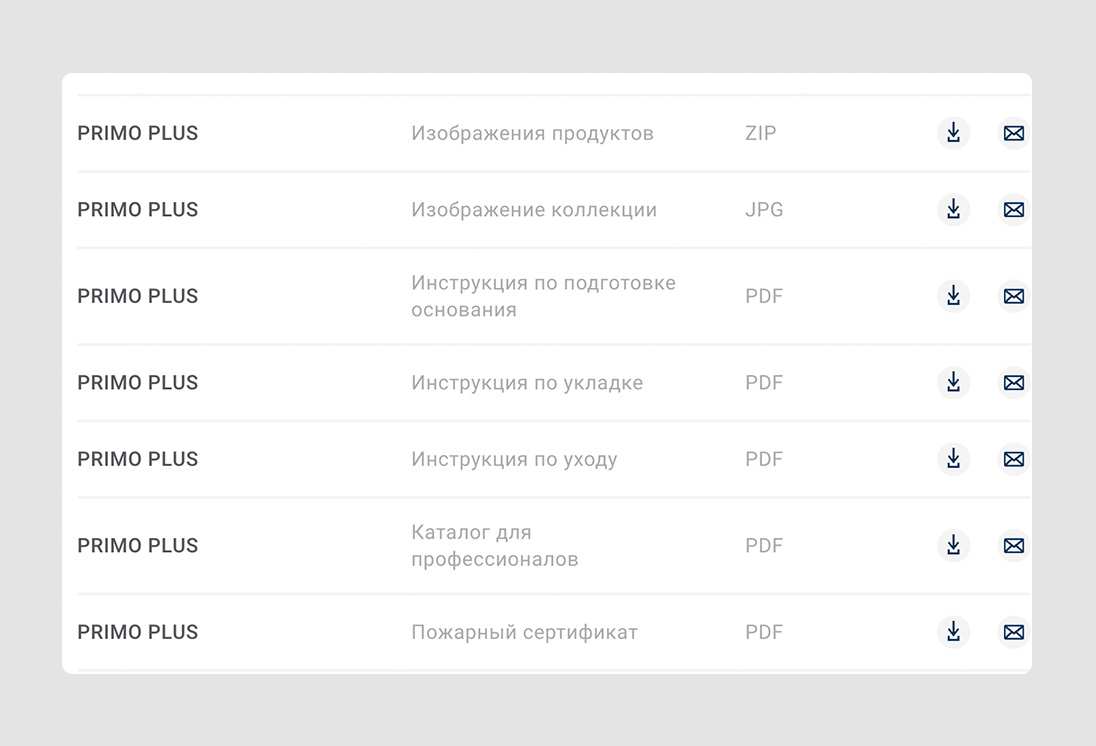Select the Пожарный сертификат document title
This screenshot has height=746, width=1096.
point(524,633)
